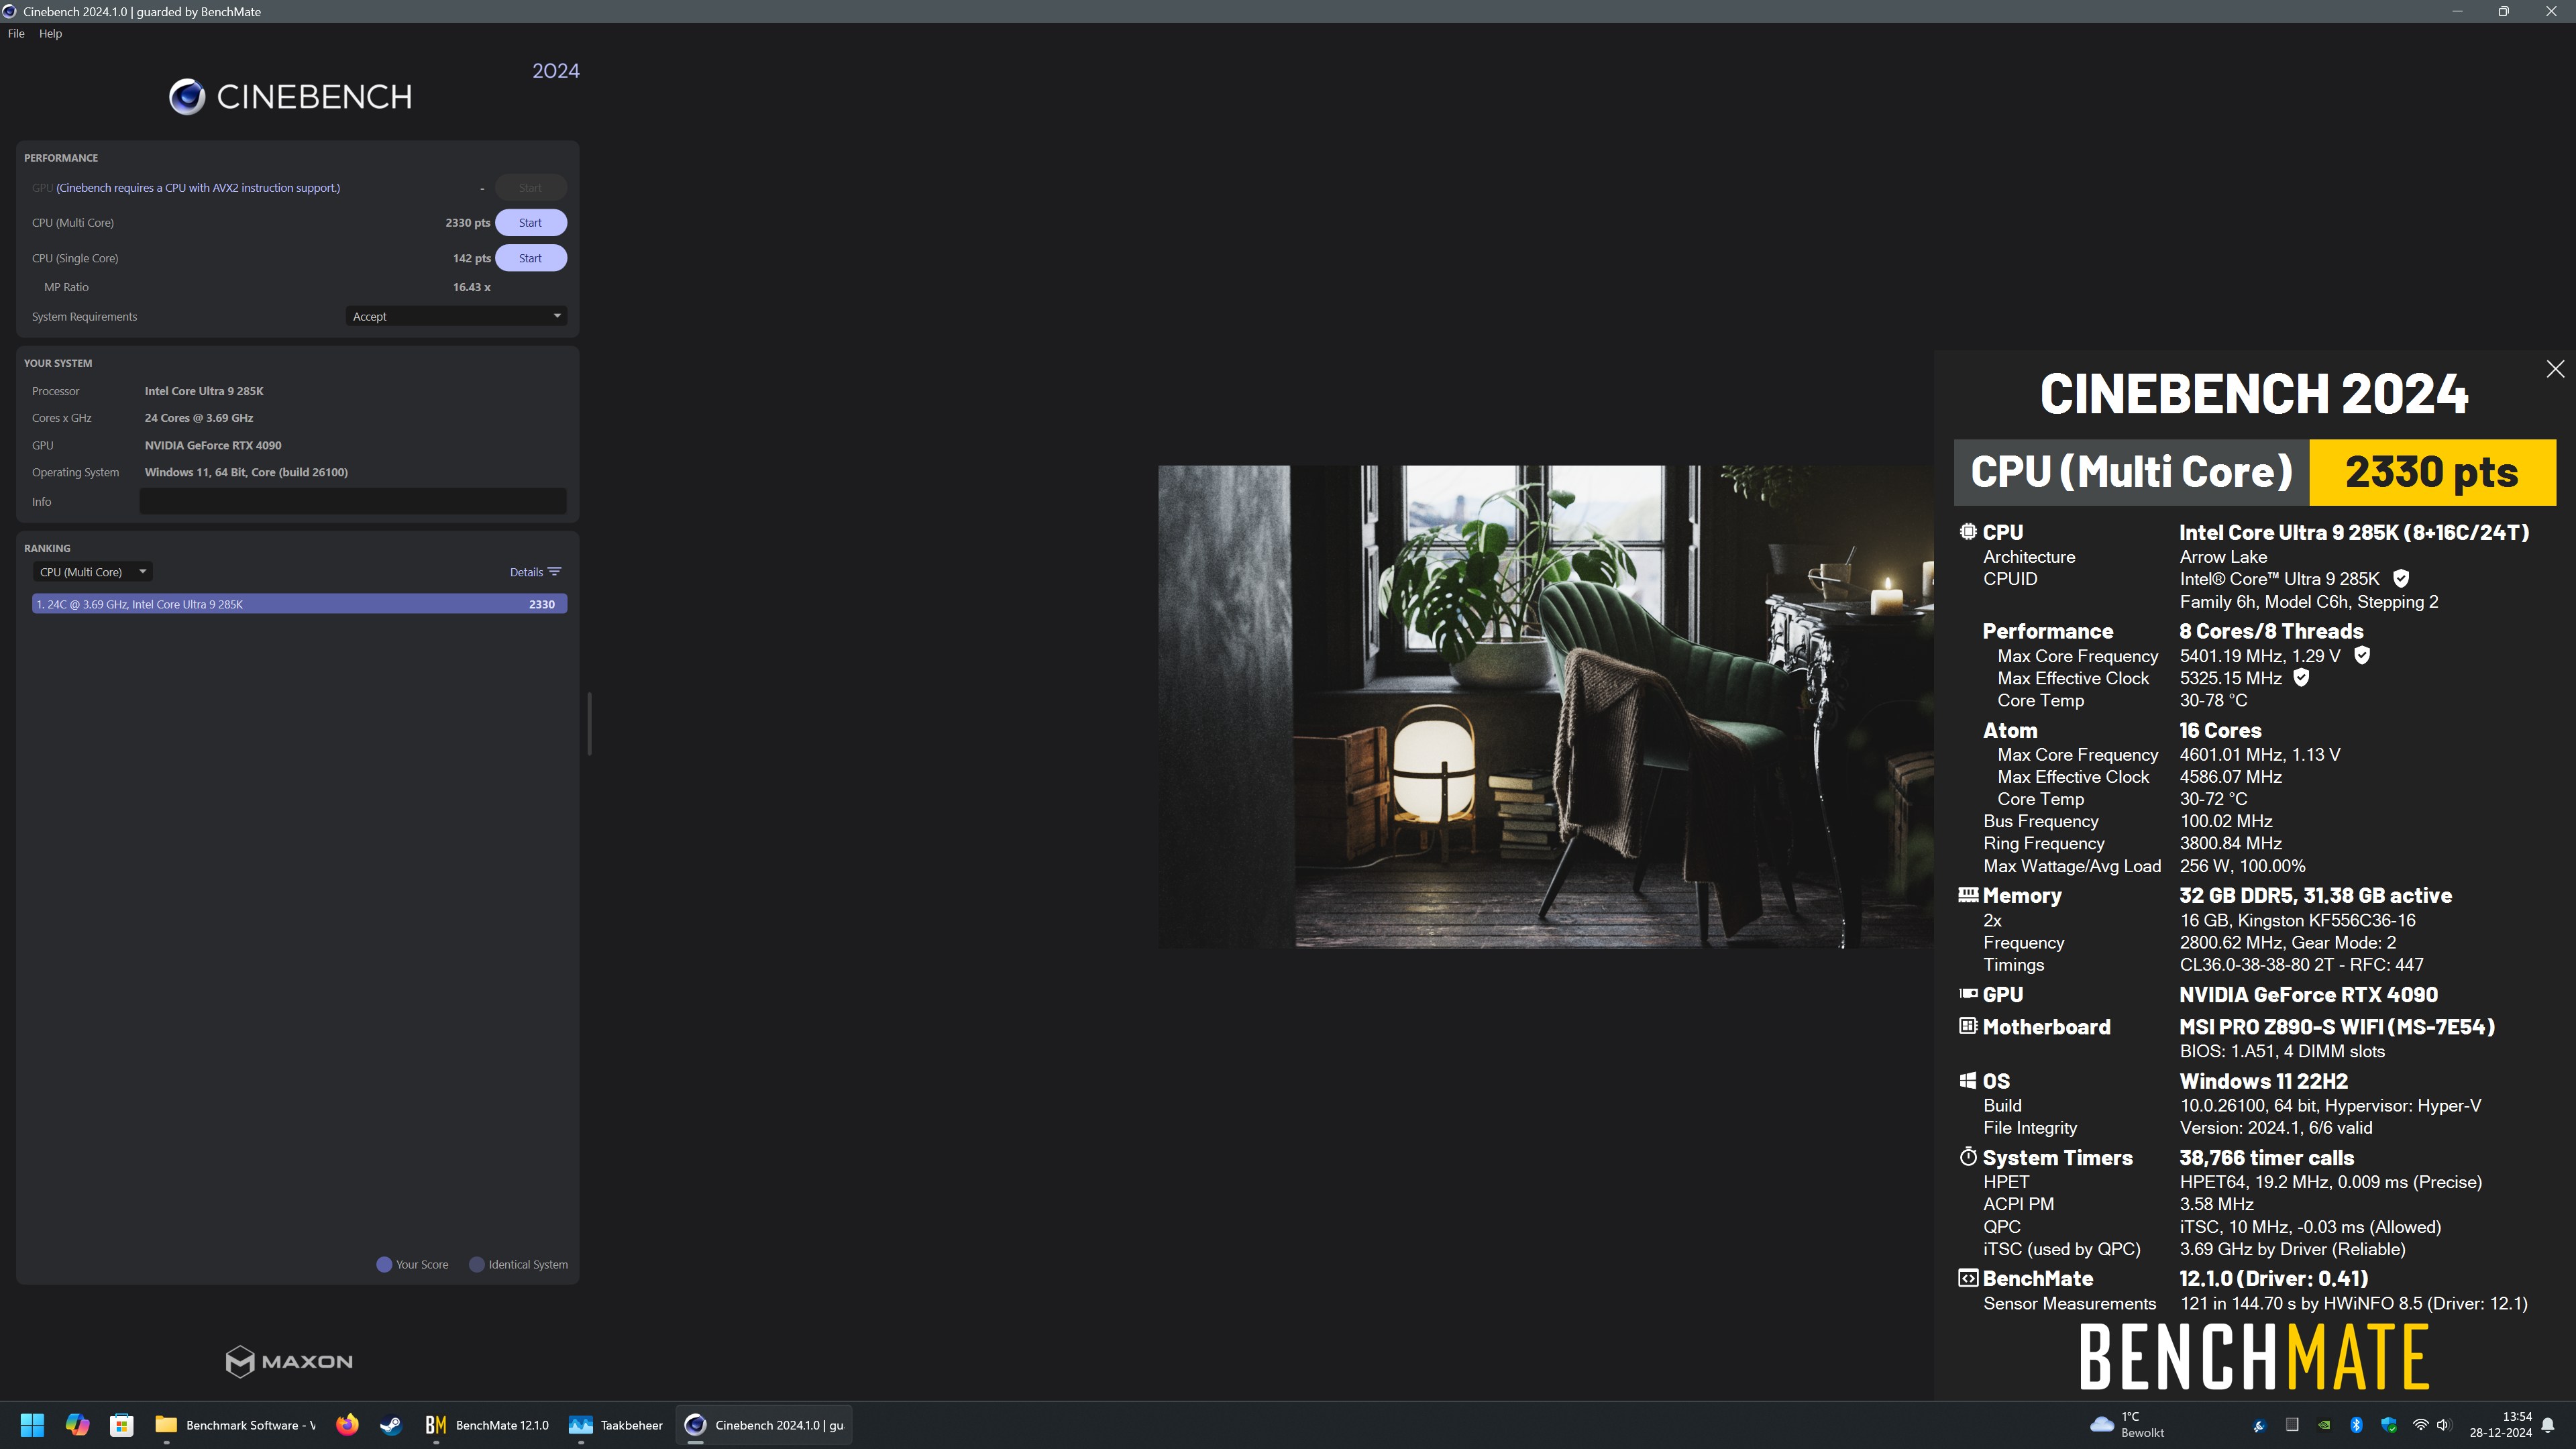Open Copilot from the taskbar
Image resolution: width=2576 pixels, height=1449 pixels.
(x=77, y=1425)
